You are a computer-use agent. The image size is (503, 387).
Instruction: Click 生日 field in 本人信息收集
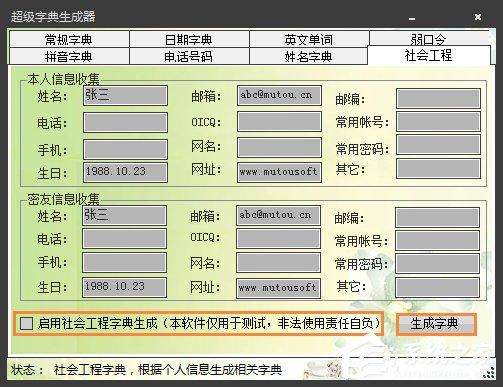tap(125, 172)
